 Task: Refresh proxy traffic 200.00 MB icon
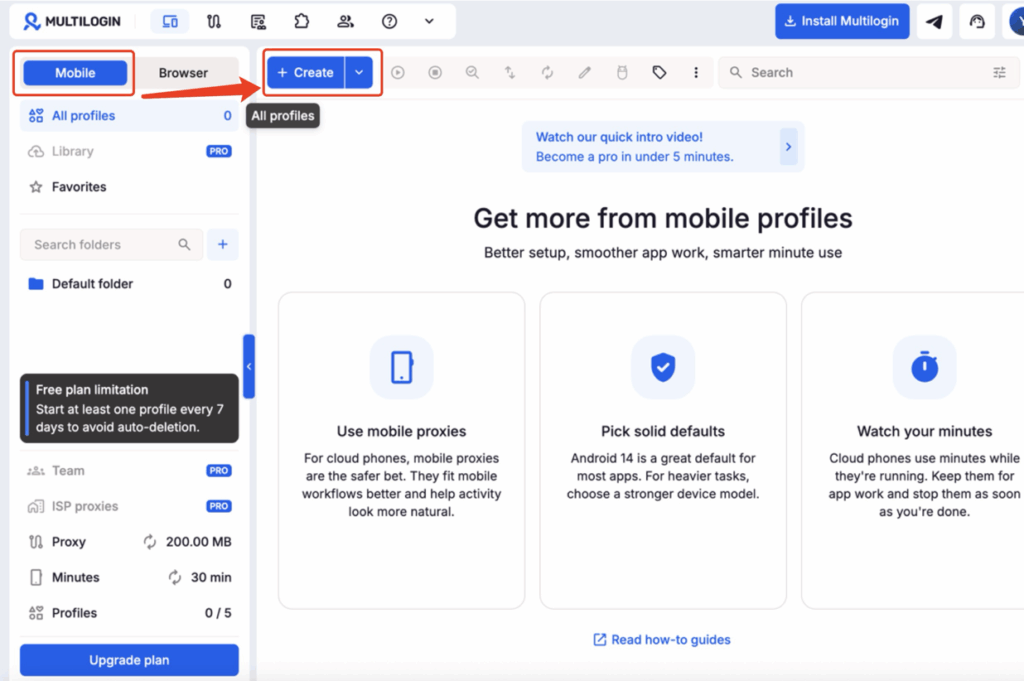(x=150, y=542)
